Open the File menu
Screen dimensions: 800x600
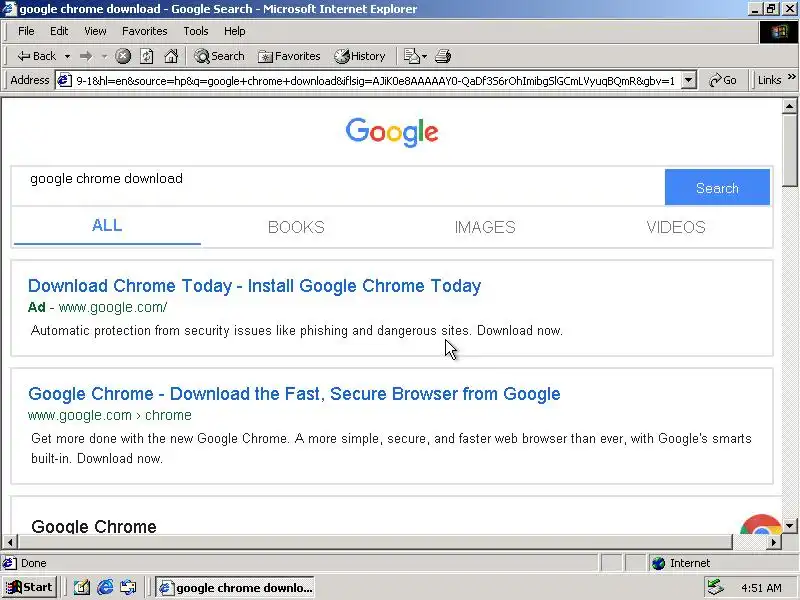(x=26, y=31)
